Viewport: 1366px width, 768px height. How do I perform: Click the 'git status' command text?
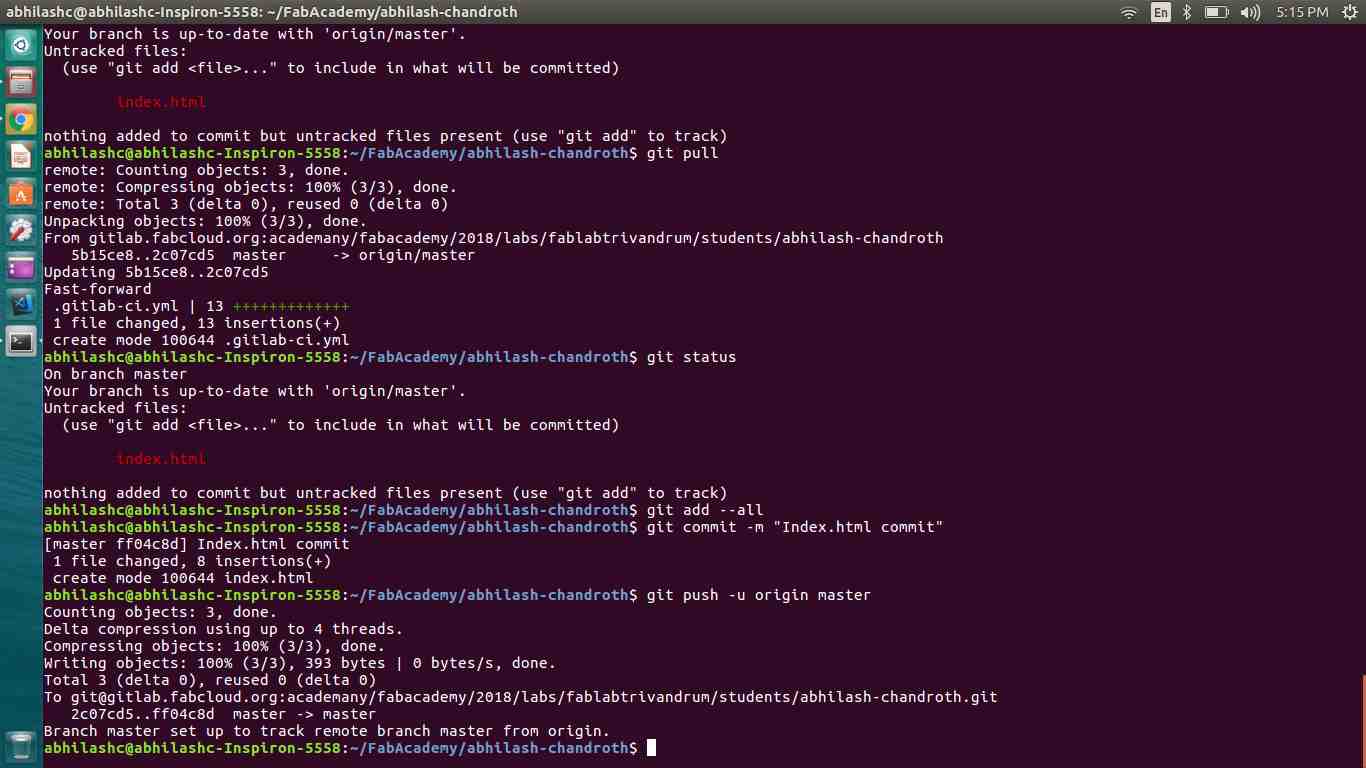[692, 357]
